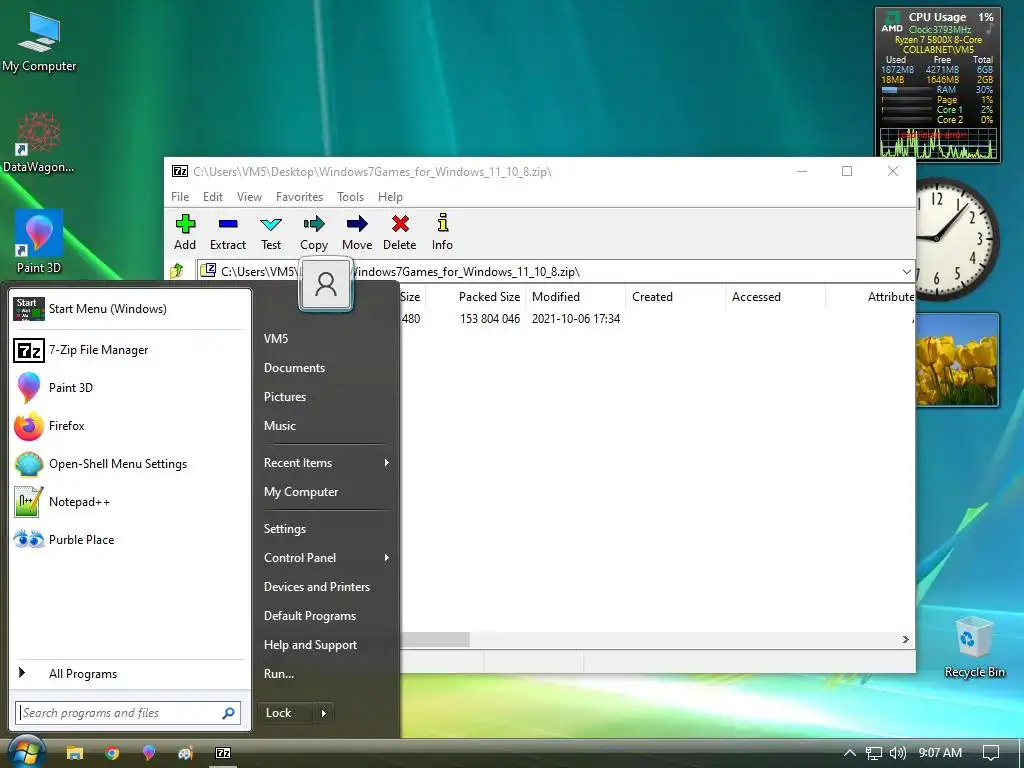Open the Tools menu
The image size is (1024, 768).
click(350, 197)
